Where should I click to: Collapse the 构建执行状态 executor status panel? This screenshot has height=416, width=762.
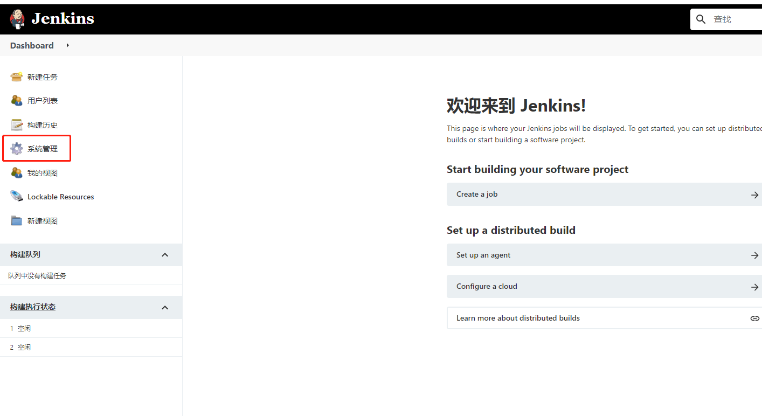point(165,307)
